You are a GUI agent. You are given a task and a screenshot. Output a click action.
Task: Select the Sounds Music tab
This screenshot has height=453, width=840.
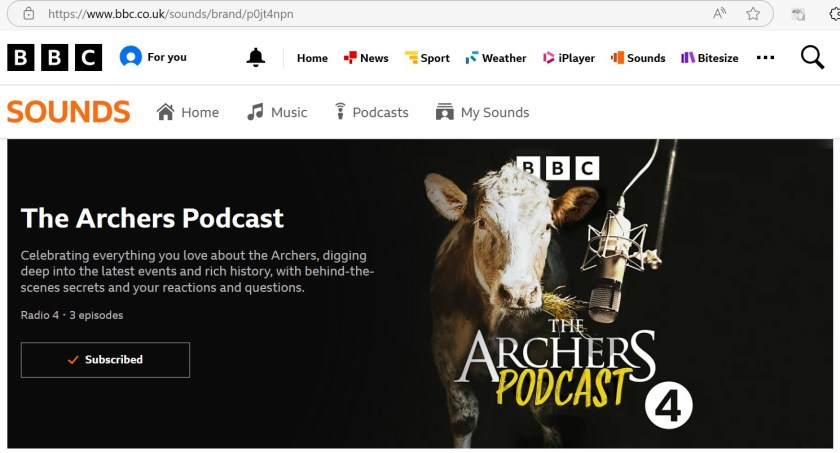278,112
